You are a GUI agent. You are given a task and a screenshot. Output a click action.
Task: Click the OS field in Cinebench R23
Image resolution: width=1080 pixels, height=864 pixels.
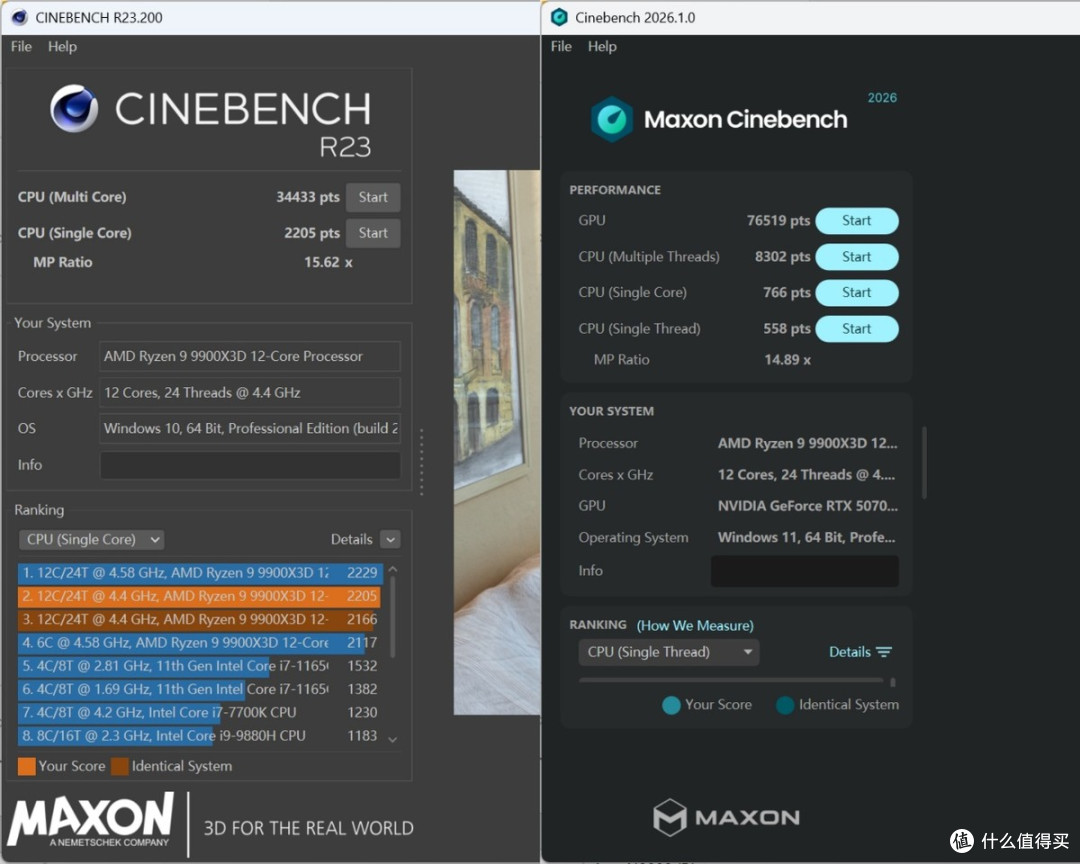(250, 429)
